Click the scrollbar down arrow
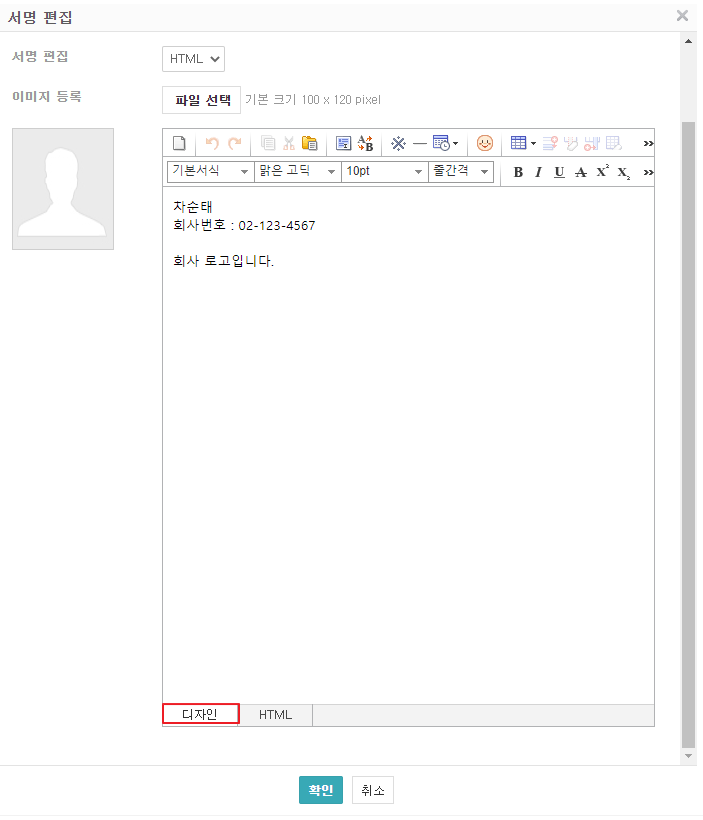Viewport: 703px width, 820px height. [x=688, y=756]
